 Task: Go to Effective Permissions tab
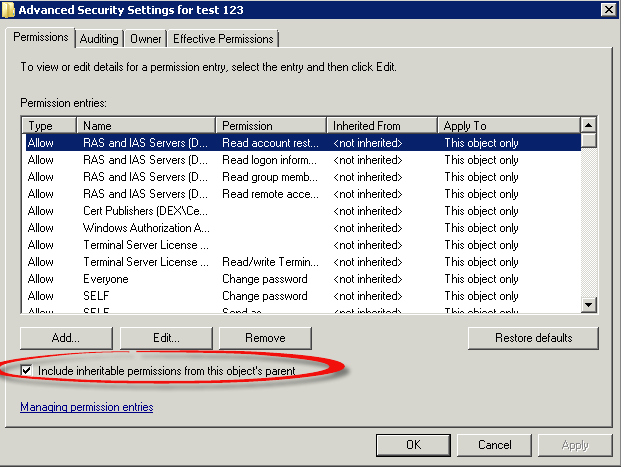tap(223, 39)
